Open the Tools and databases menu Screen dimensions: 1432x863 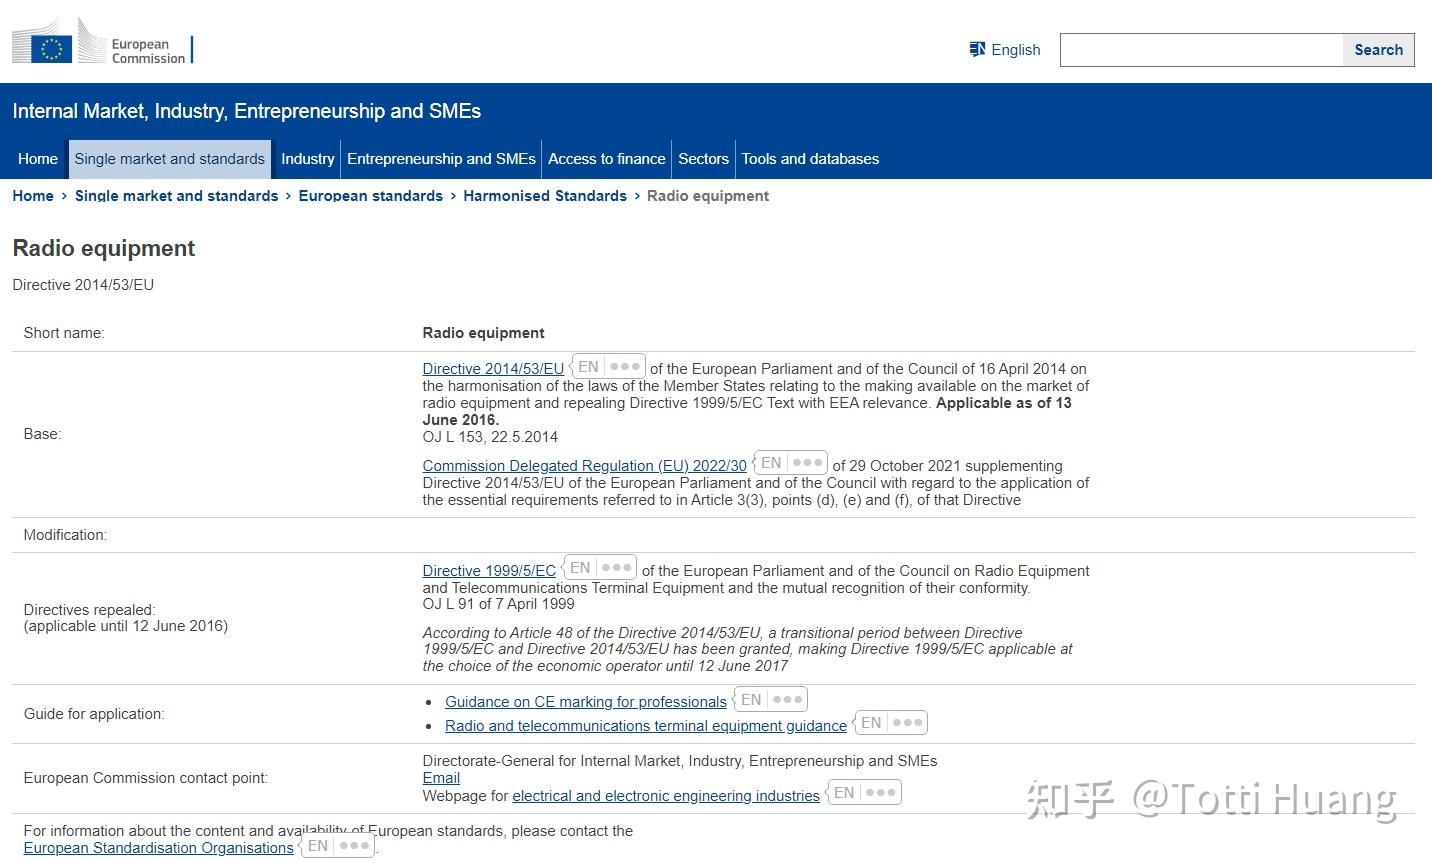[810, 159]
